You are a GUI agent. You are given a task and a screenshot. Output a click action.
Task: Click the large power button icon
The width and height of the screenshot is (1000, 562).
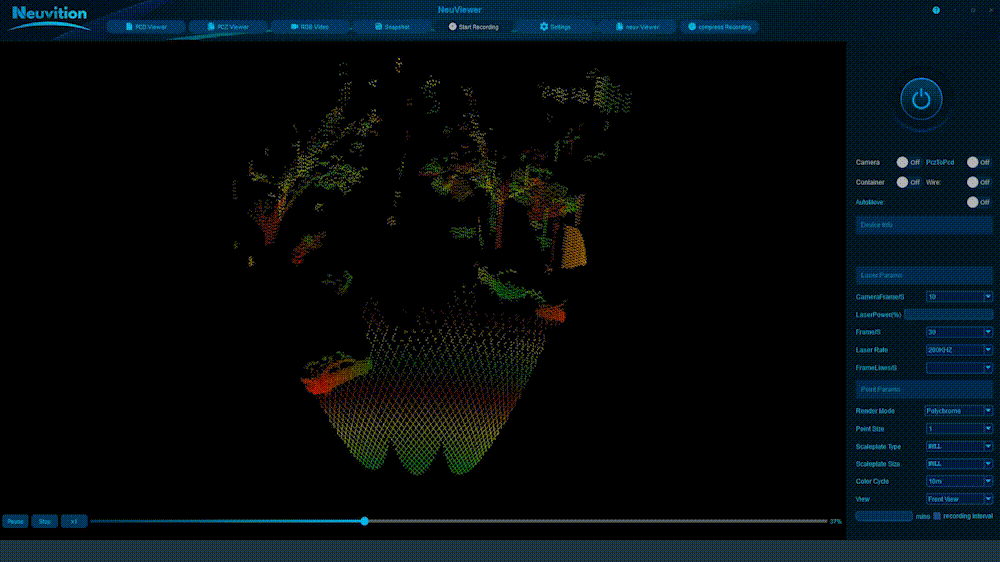(921, 98)
